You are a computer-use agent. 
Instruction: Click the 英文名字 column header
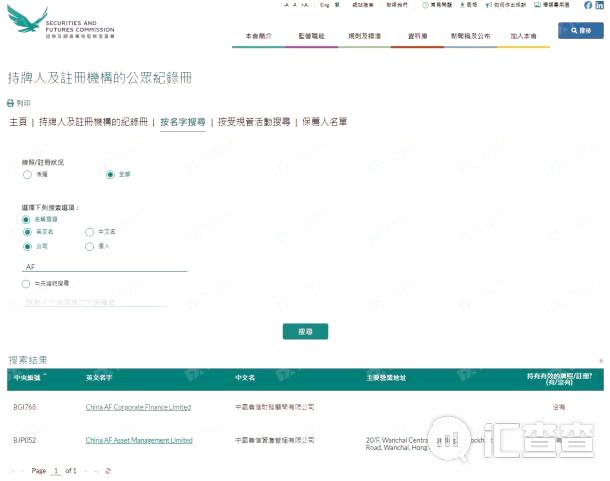tap(99, 378)
